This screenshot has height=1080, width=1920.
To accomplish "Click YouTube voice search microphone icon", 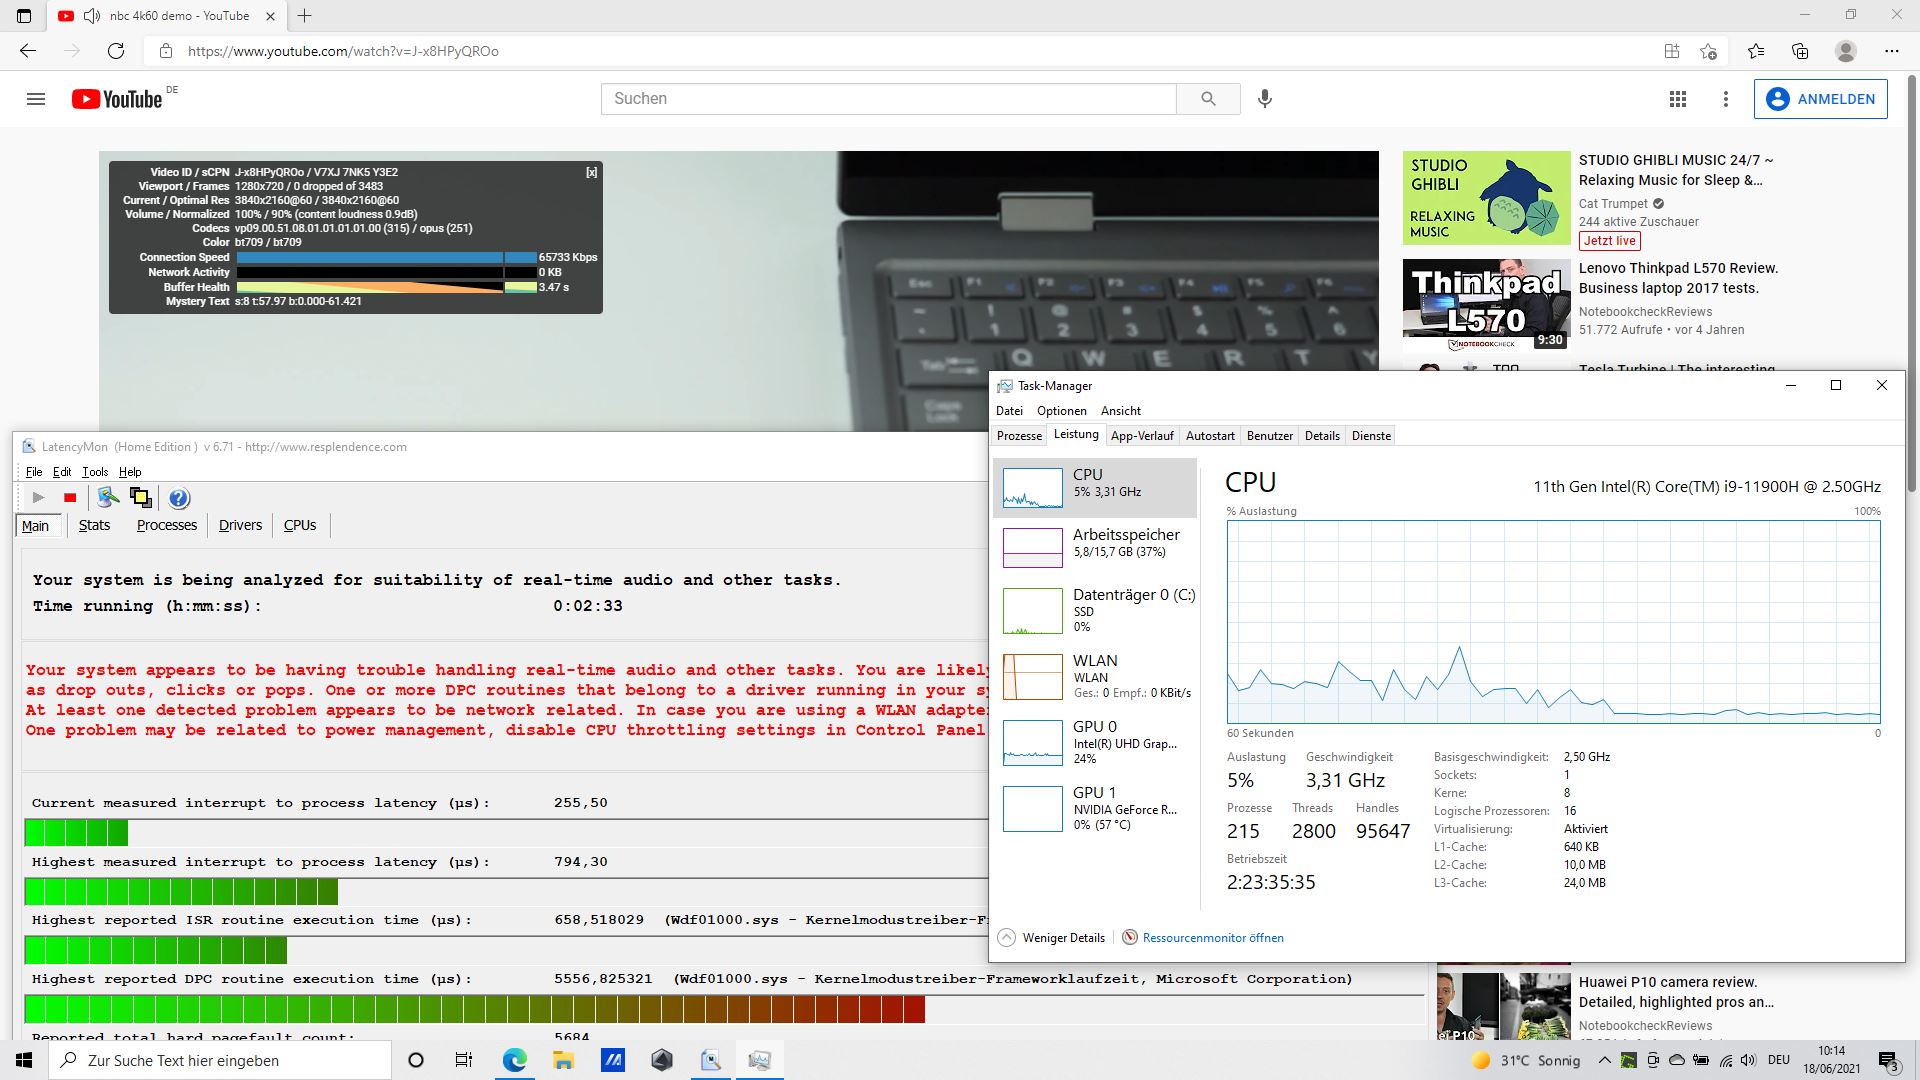I will click(1265, 99).
